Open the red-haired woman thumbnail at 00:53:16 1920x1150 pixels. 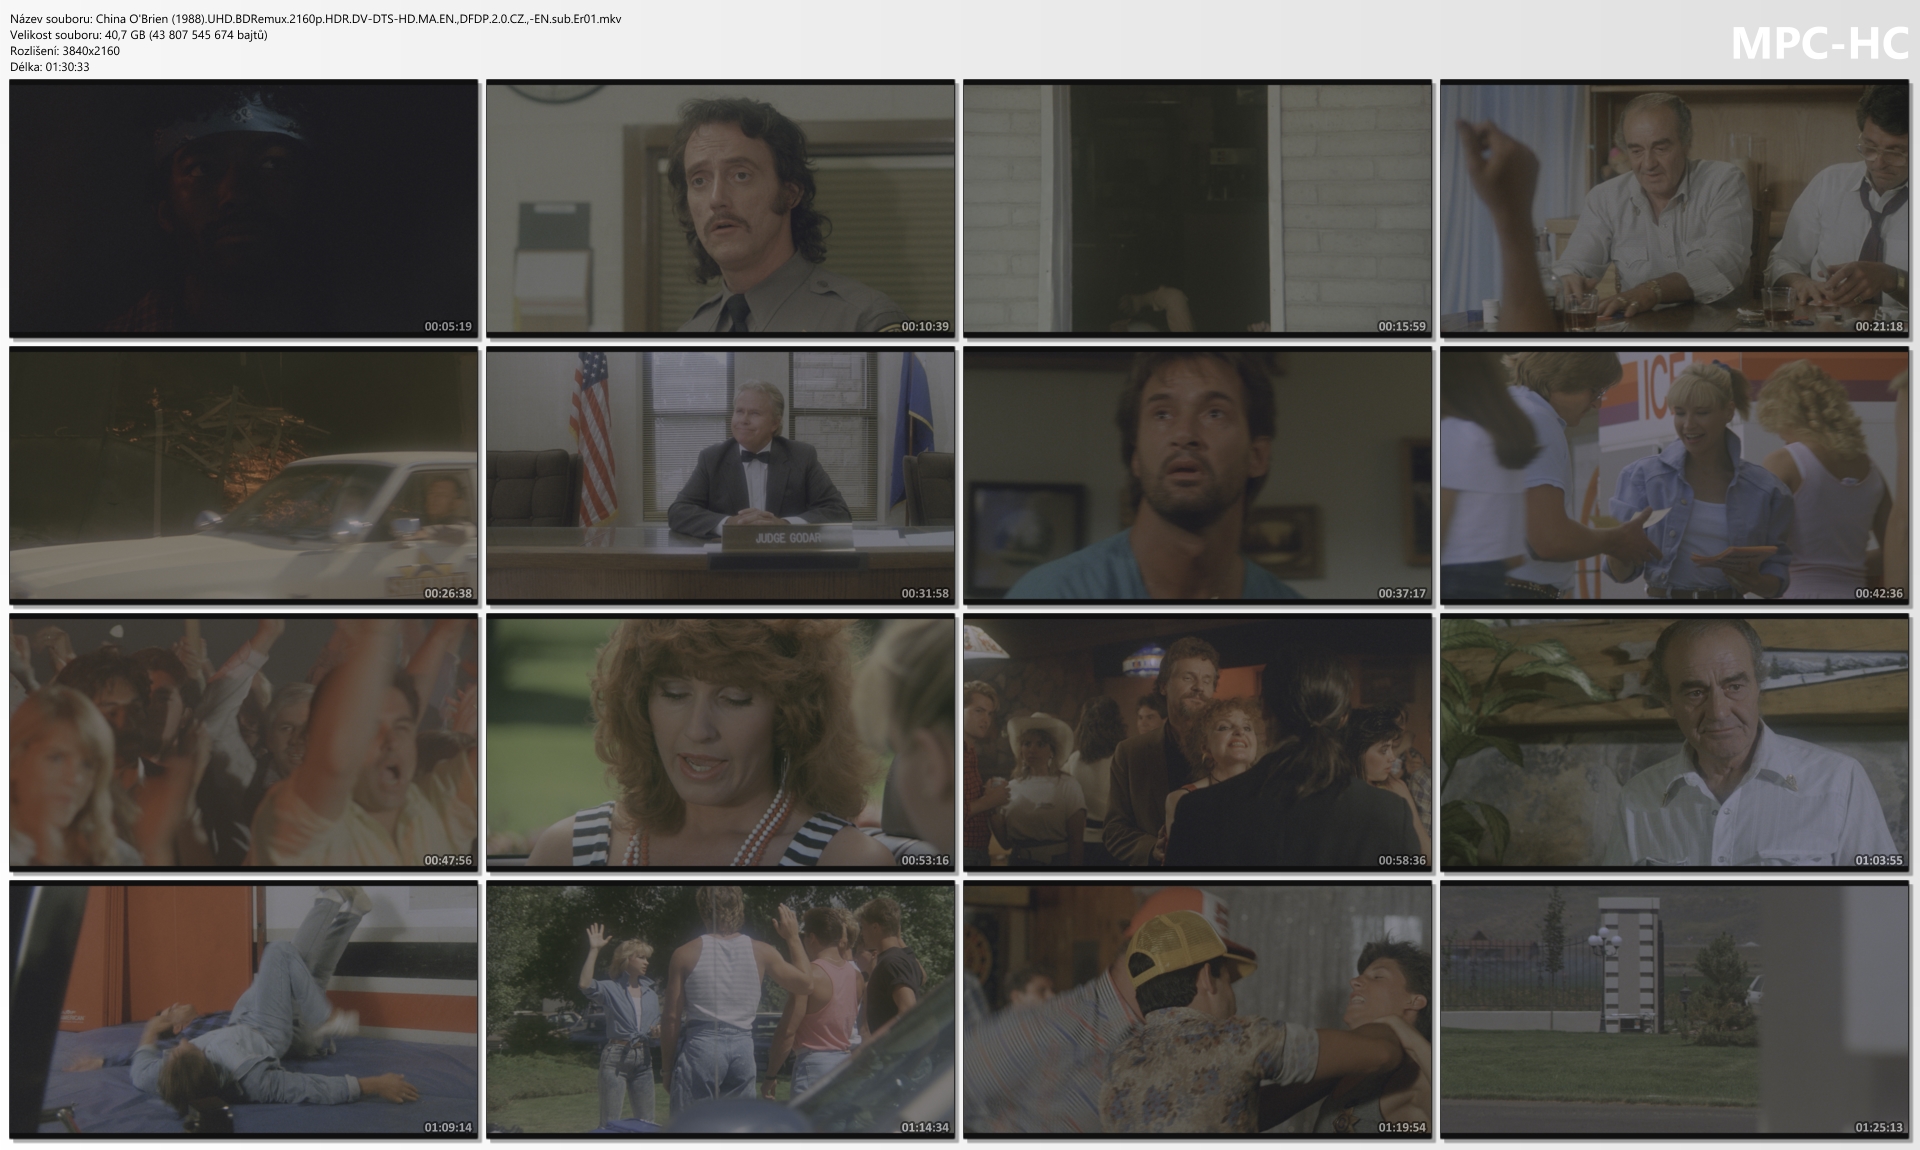pyautogui.click(x=720, y=742)
